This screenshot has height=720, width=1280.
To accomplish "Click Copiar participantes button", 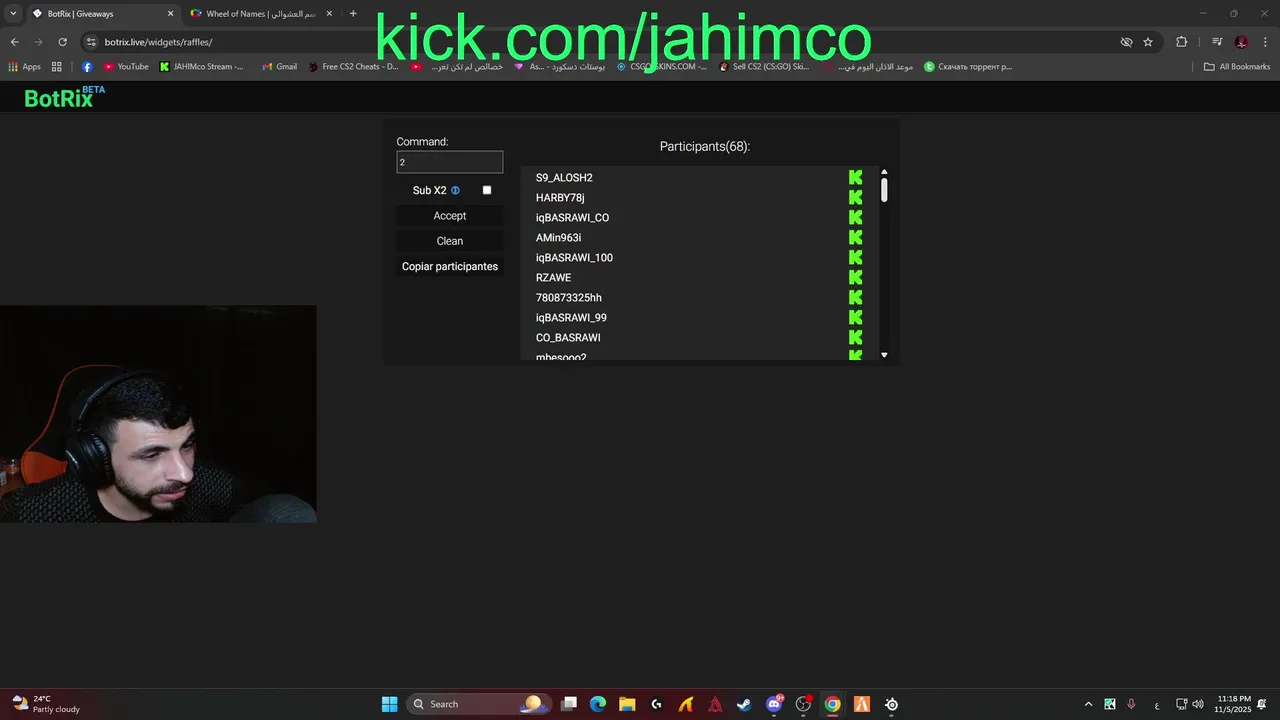I will [x=450, y=267].
